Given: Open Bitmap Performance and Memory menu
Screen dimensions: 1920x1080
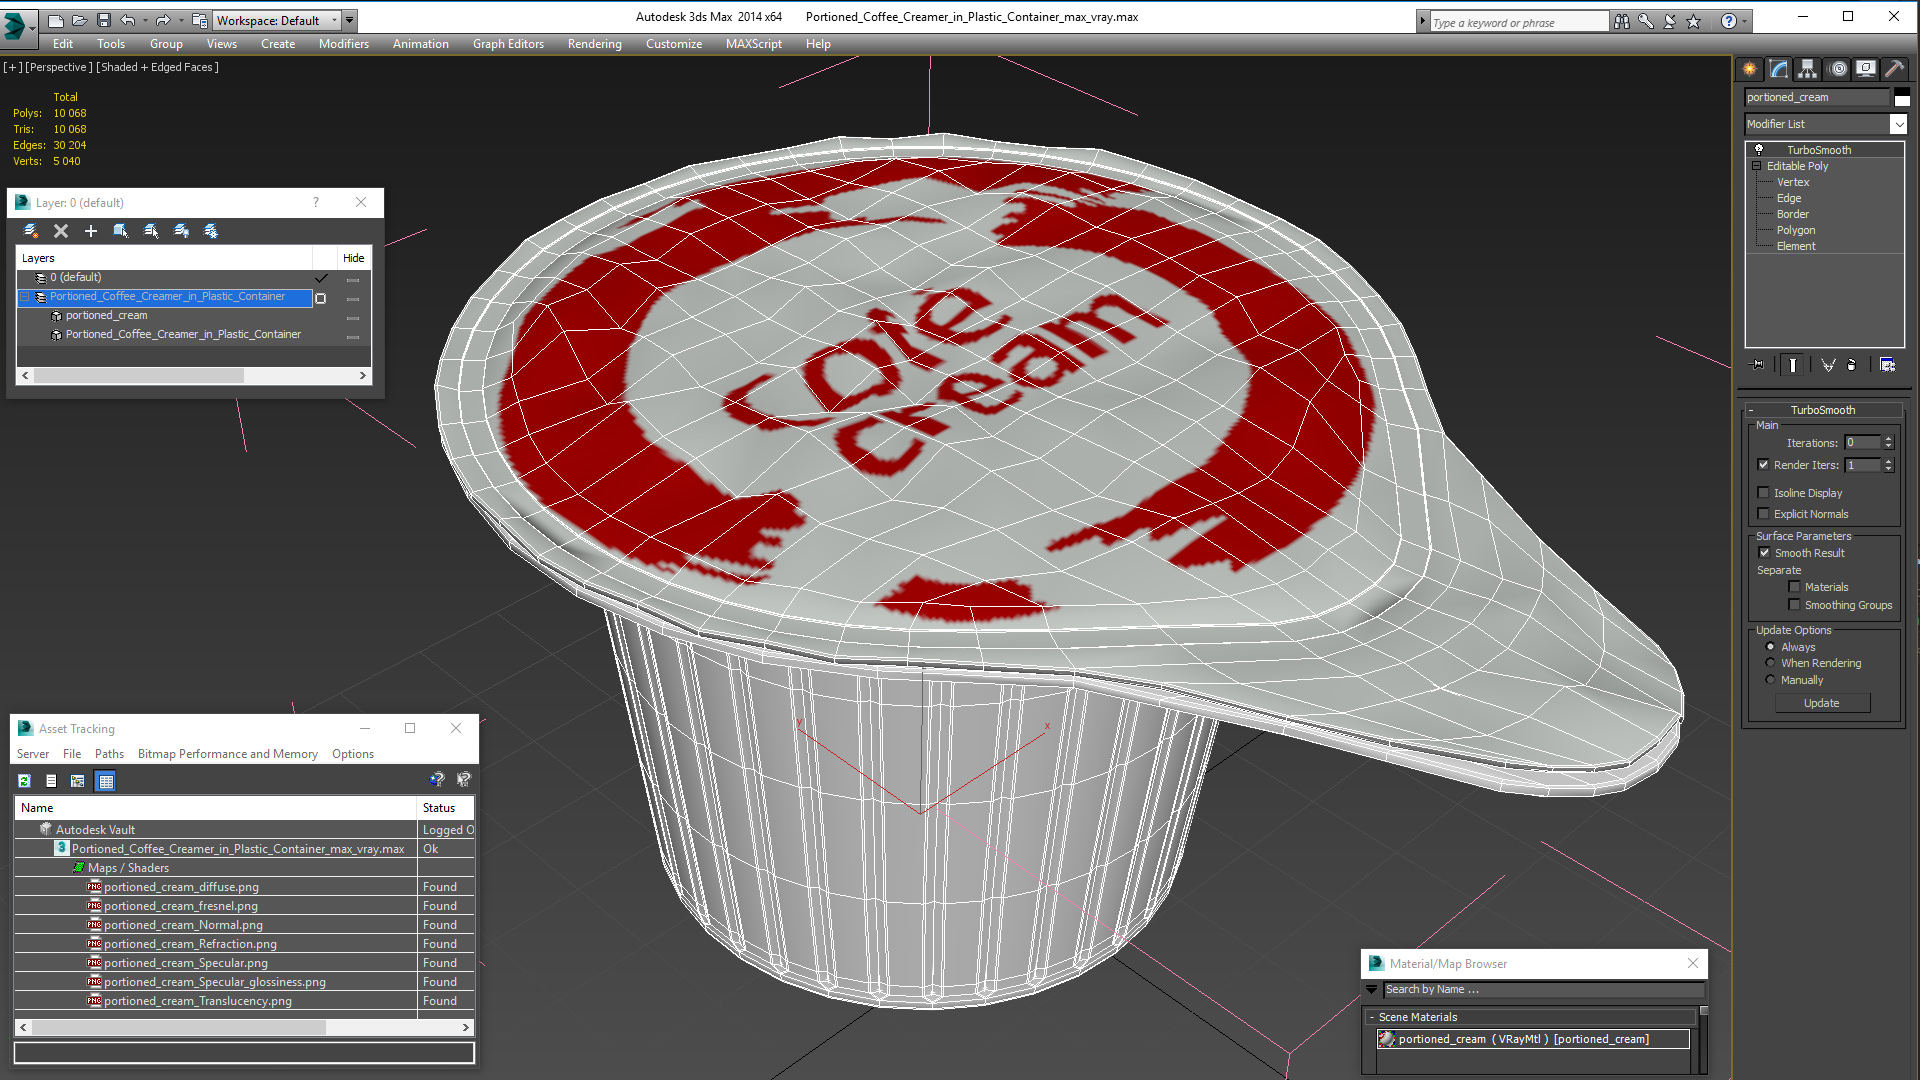Looking at the screenshot, I should coord(227,754).
